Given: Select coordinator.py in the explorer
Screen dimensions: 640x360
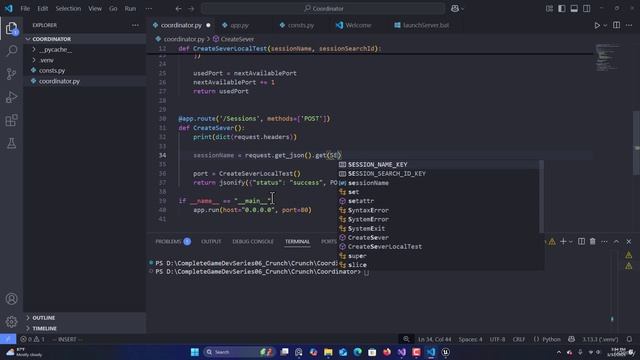Looking at the screenshot, I should 59,81.
